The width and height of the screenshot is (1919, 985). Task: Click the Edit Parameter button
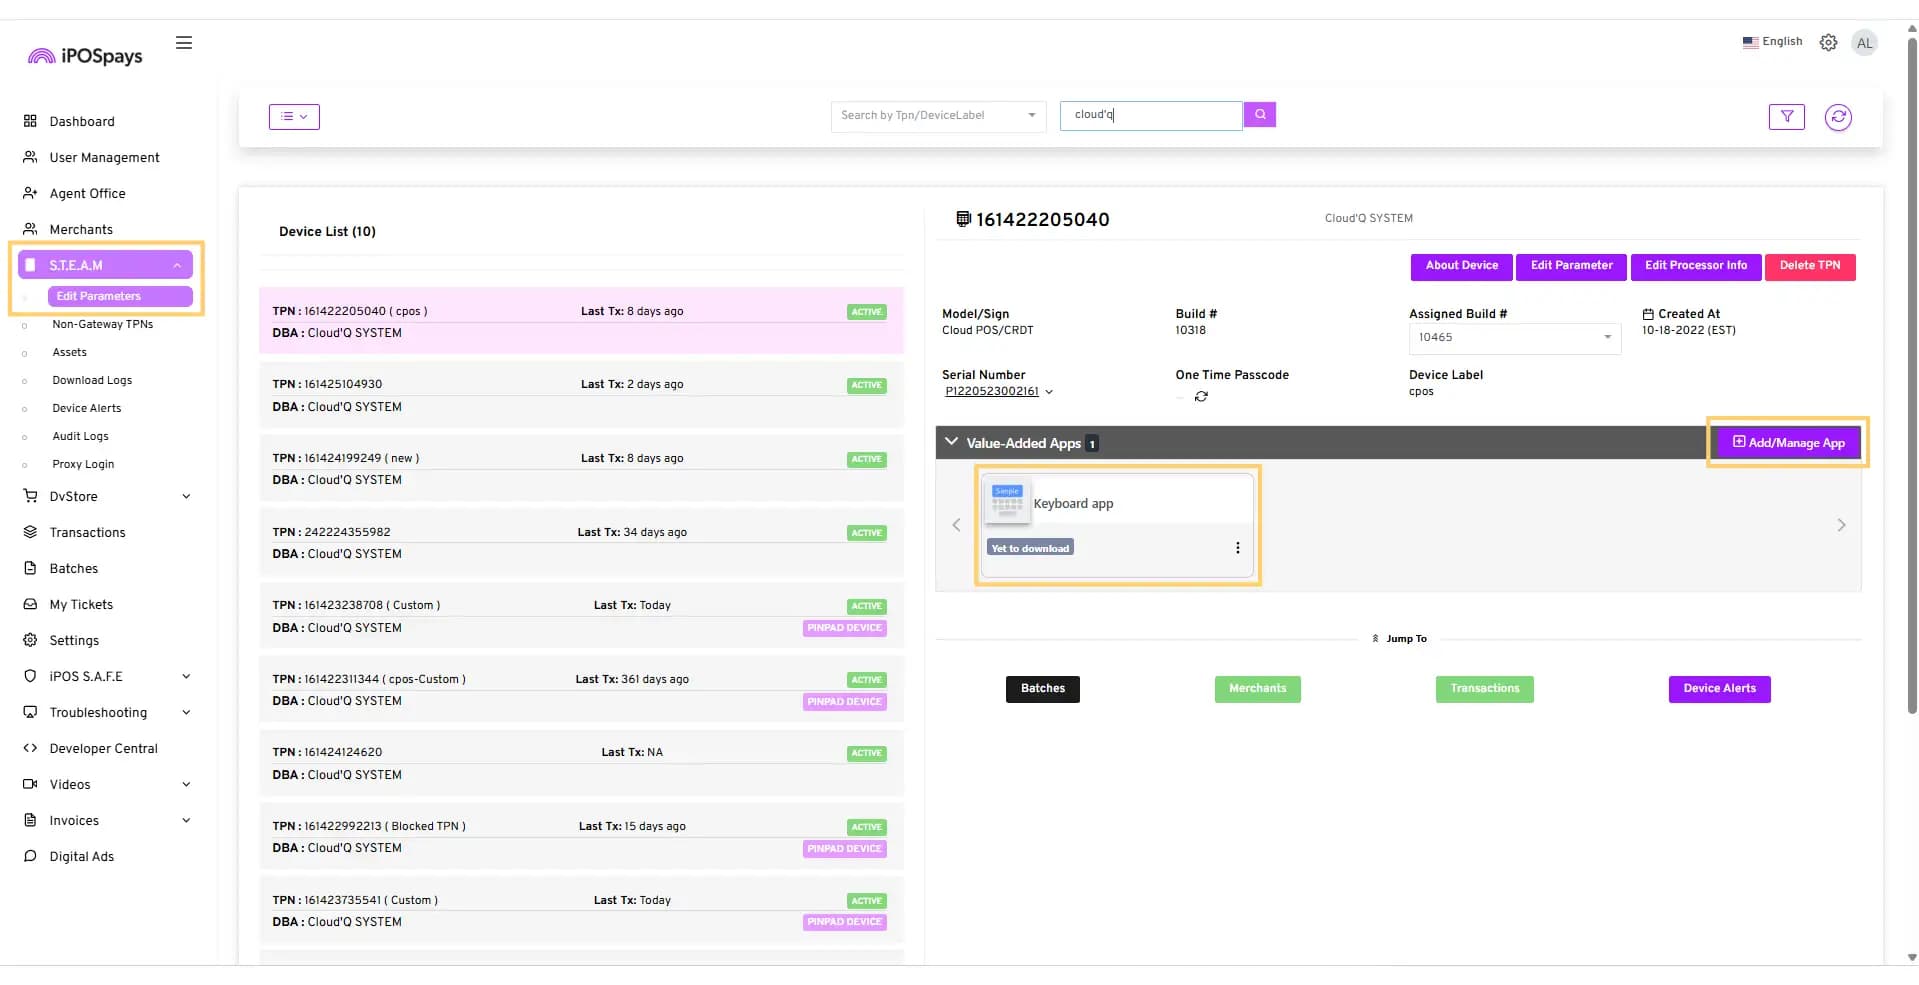pyautogui.click(x=1571, y=266)
